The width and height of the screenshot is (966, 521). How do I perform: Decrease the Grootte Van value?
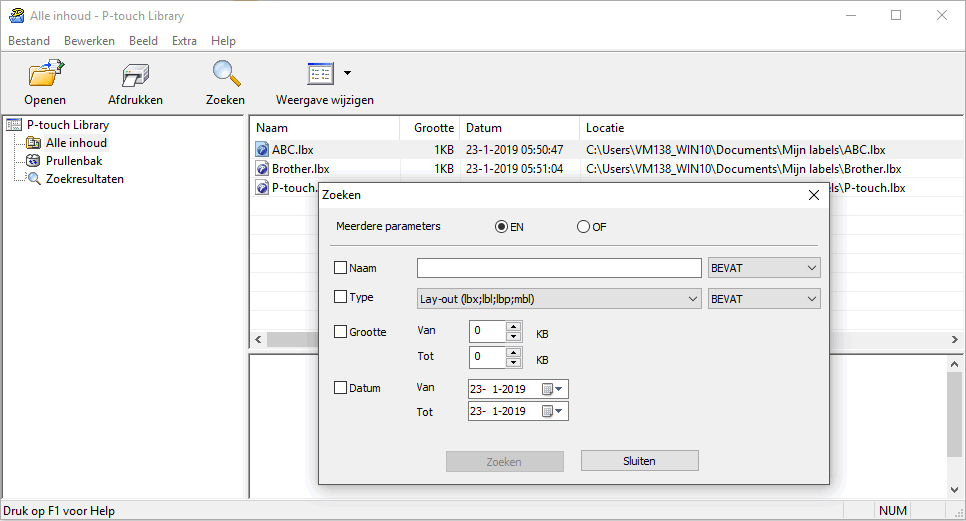[514, 336]
